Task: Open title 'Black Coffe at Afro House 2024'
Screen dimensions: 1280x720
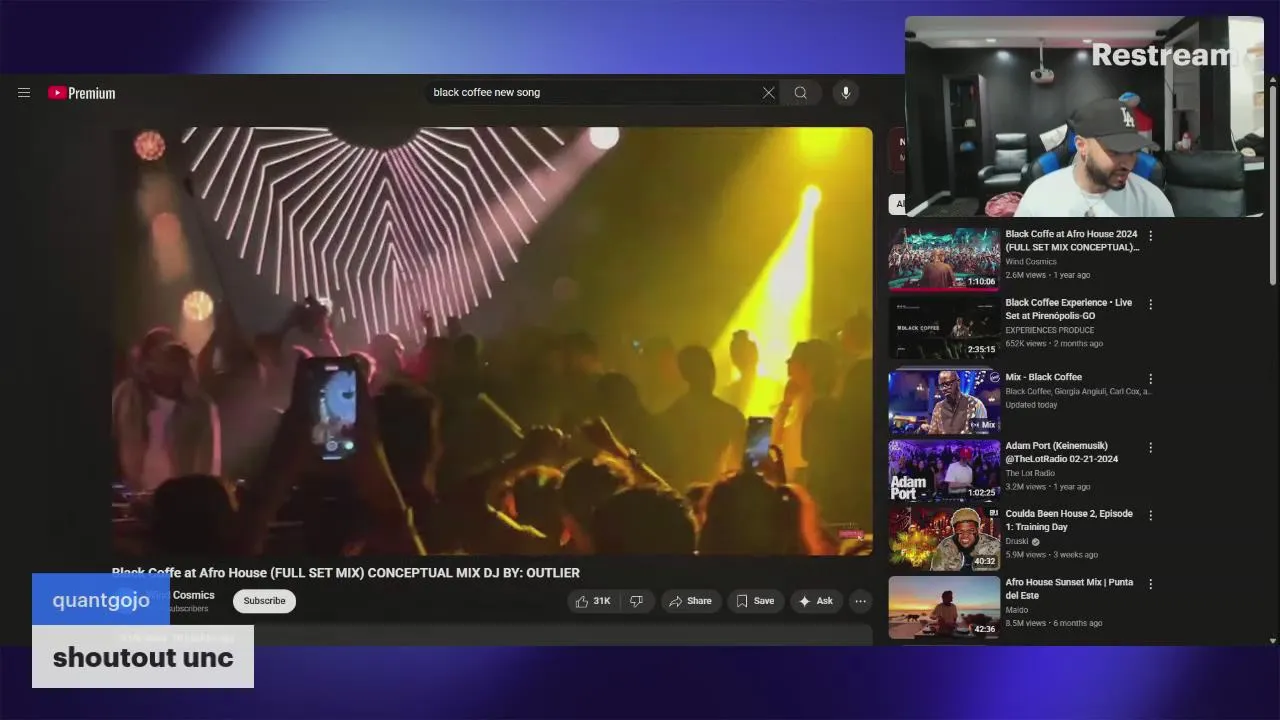Action: 1072,240
